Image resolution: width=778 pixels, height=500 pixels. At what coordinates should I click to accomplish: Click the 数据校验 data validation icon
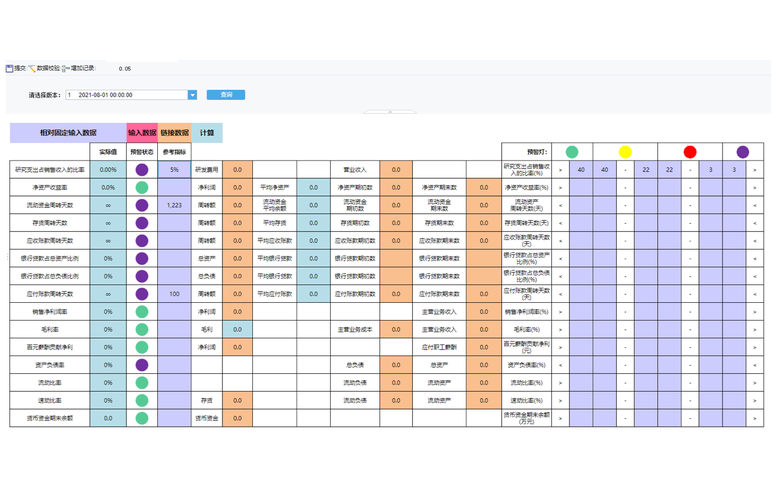[x=31, y=68]
